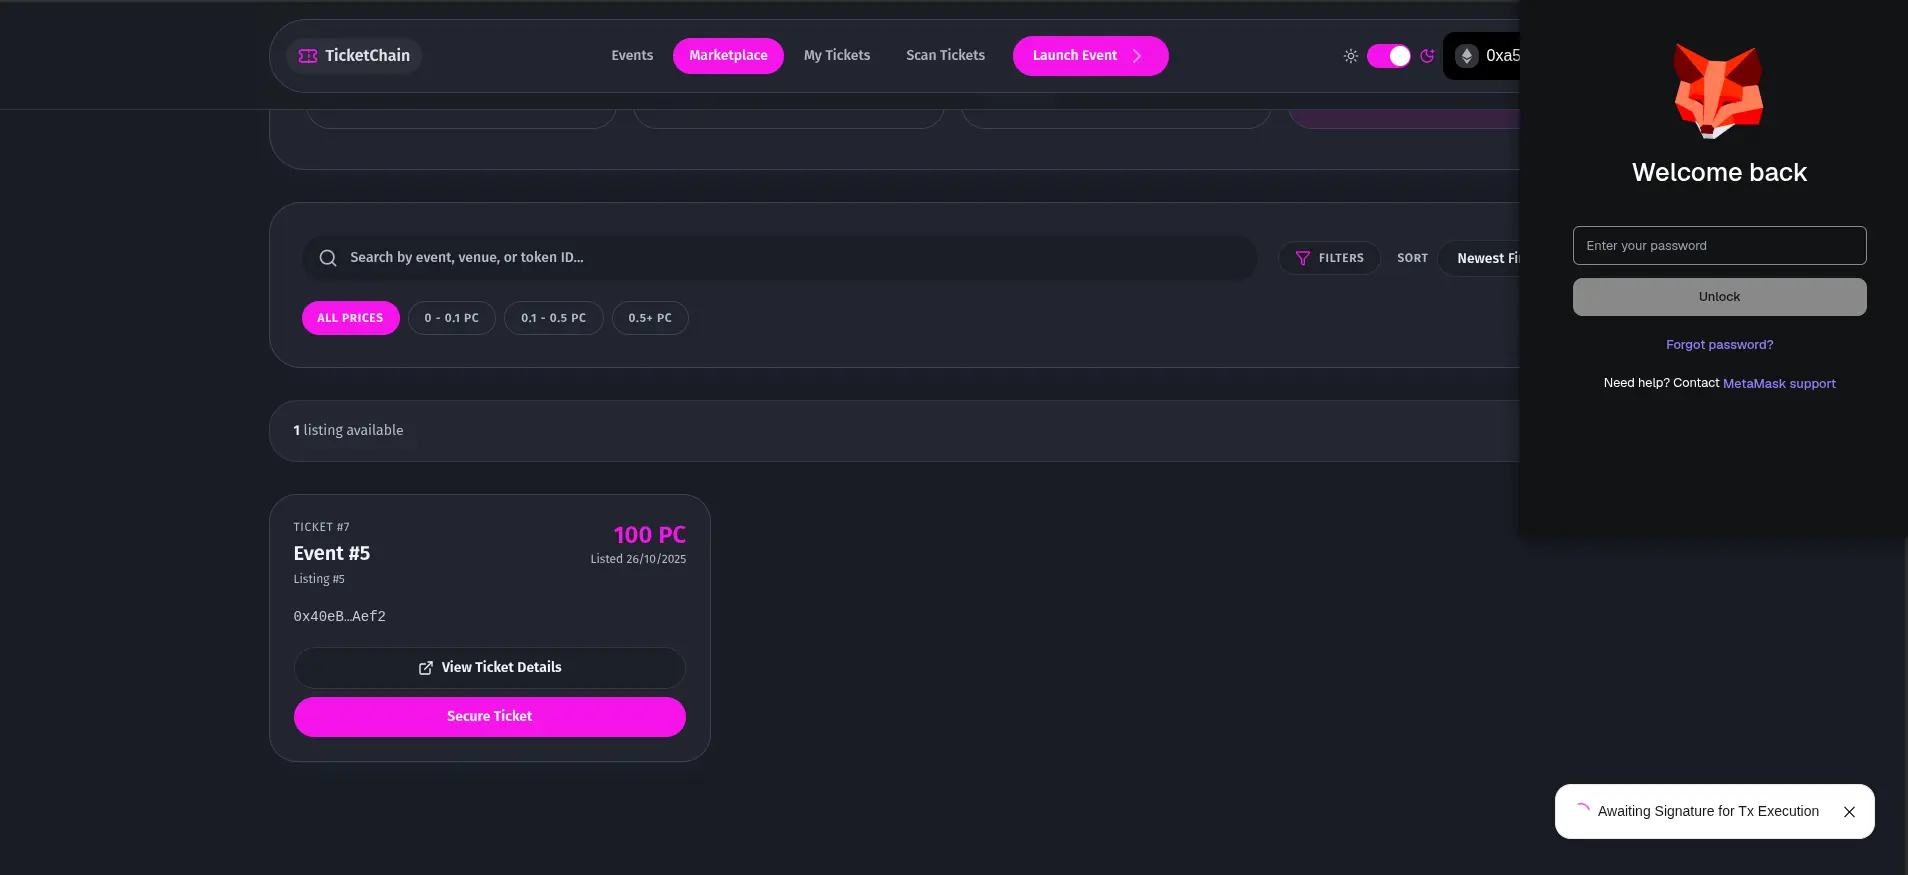Dismiss the Awaiting Signature toast

click(1849, 812)
